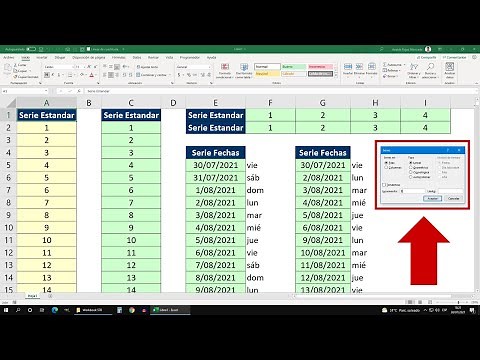Click the Incremento input field

[x=413, y=191]
